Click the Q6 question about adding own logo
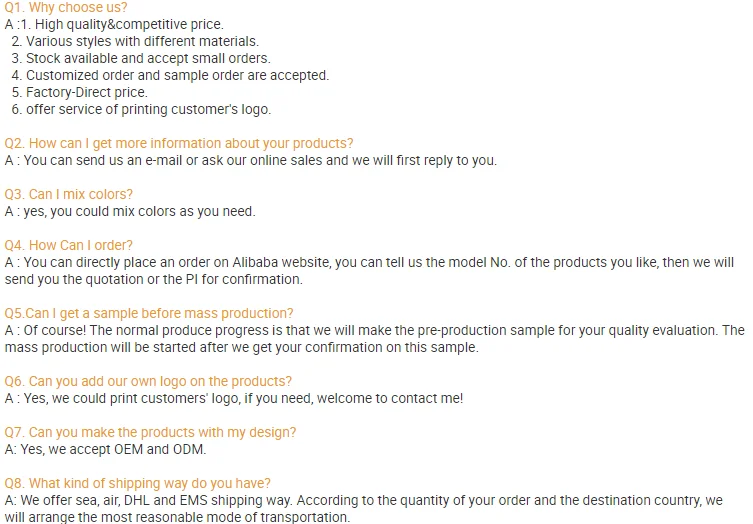The width and height of the screenshot is (753, 524). pyautogui.click(x=149, y=381)
